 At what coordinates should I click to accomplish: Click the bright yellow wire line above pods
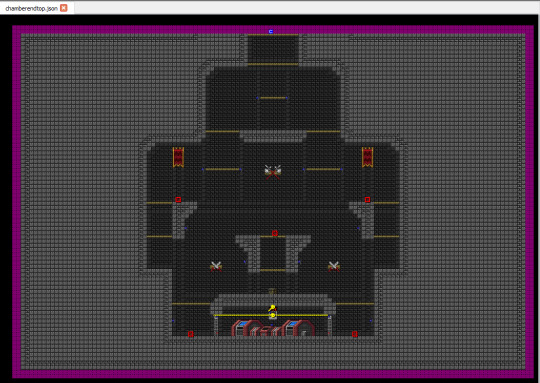coord(271,315)
